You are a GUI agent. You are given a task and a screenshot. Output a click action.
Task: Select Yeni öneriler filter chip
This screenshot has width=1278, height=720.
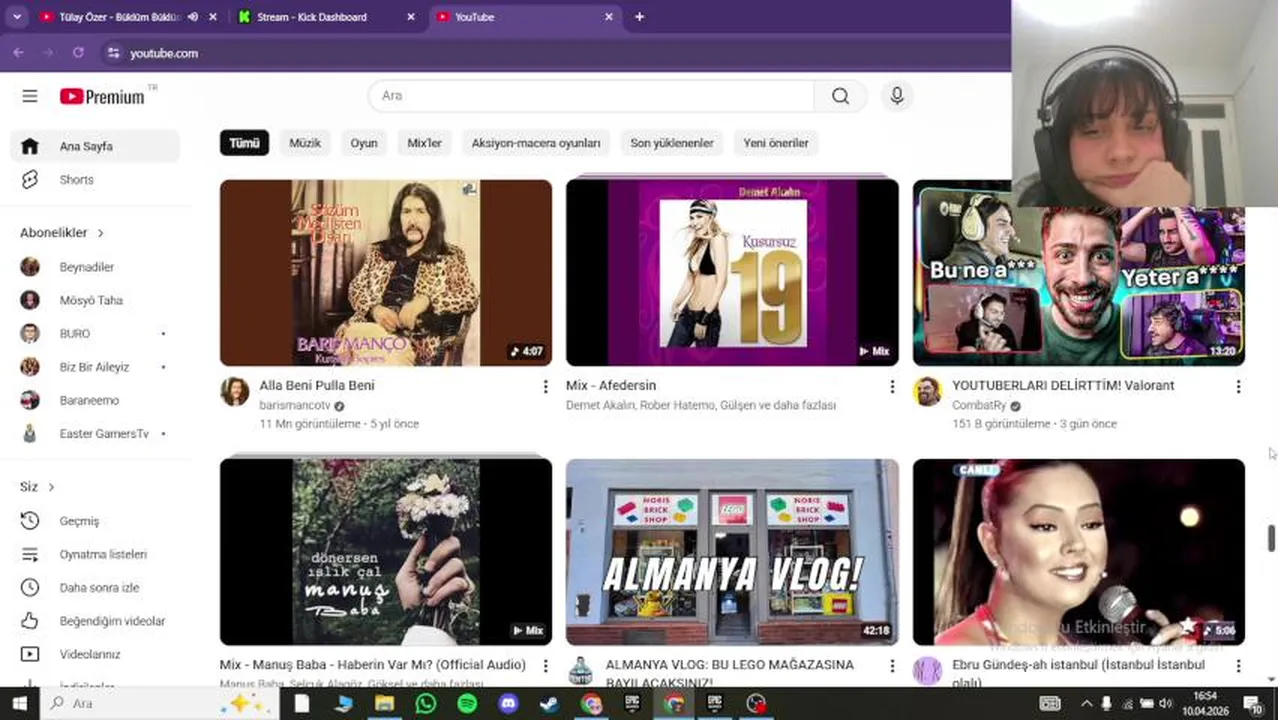click(x=776, y=143)
